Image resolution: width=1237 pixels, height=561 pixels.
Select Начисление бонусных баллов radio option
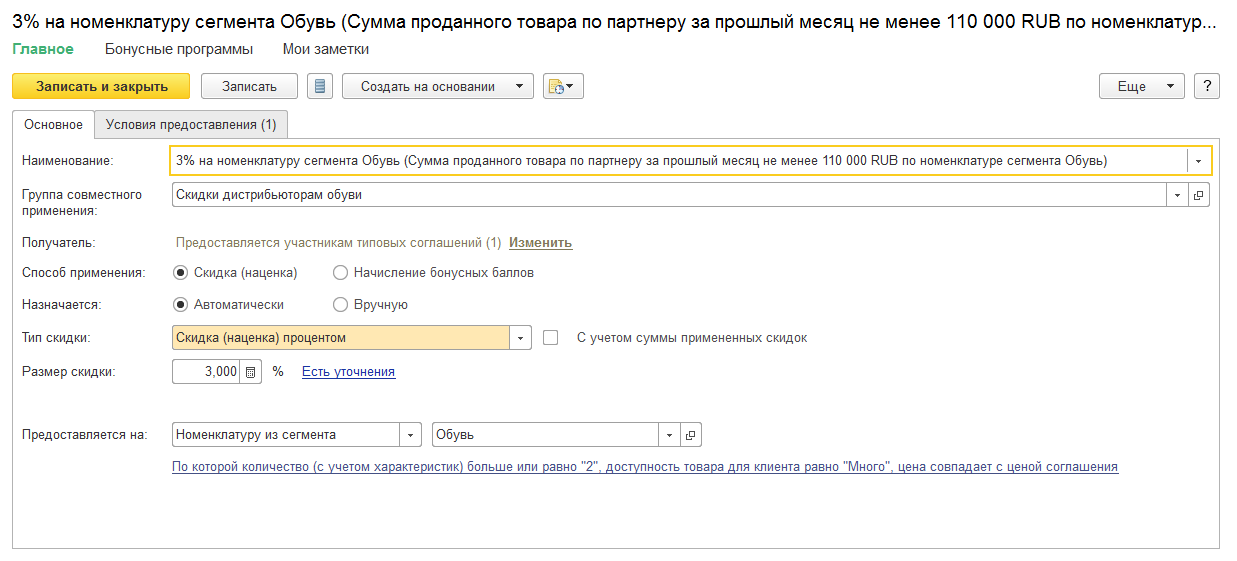click(x=340, y=272)
